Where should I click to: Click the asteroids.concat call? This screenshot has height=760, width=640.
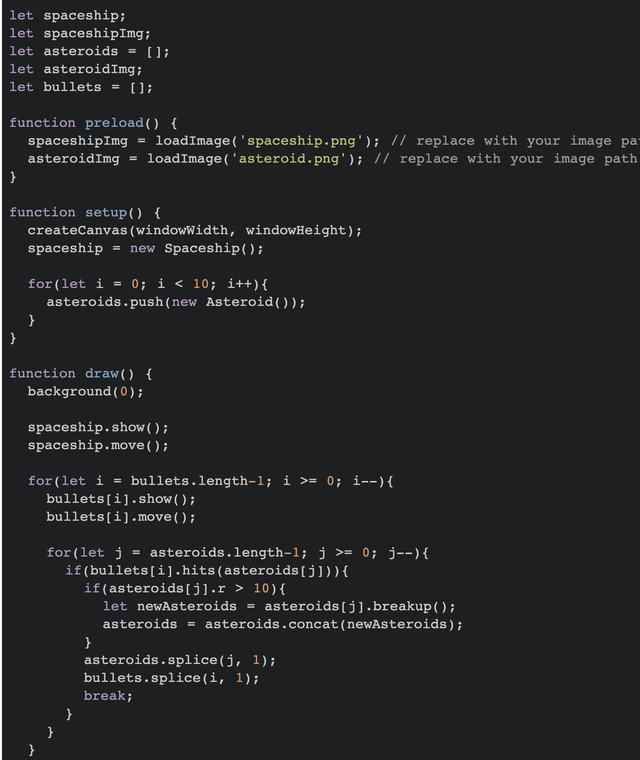click(333, 624)
